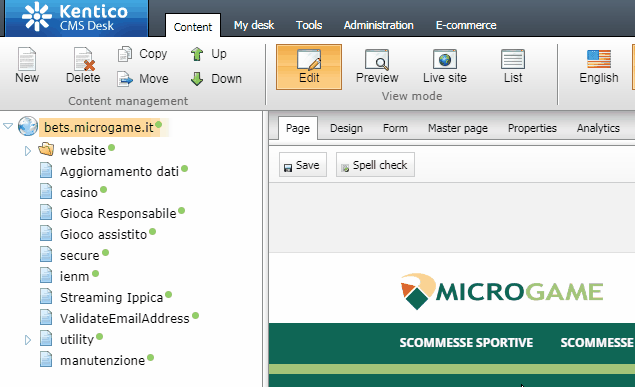Switch to the Properties tab
635x387 pixels.
[x=532, y=128]
